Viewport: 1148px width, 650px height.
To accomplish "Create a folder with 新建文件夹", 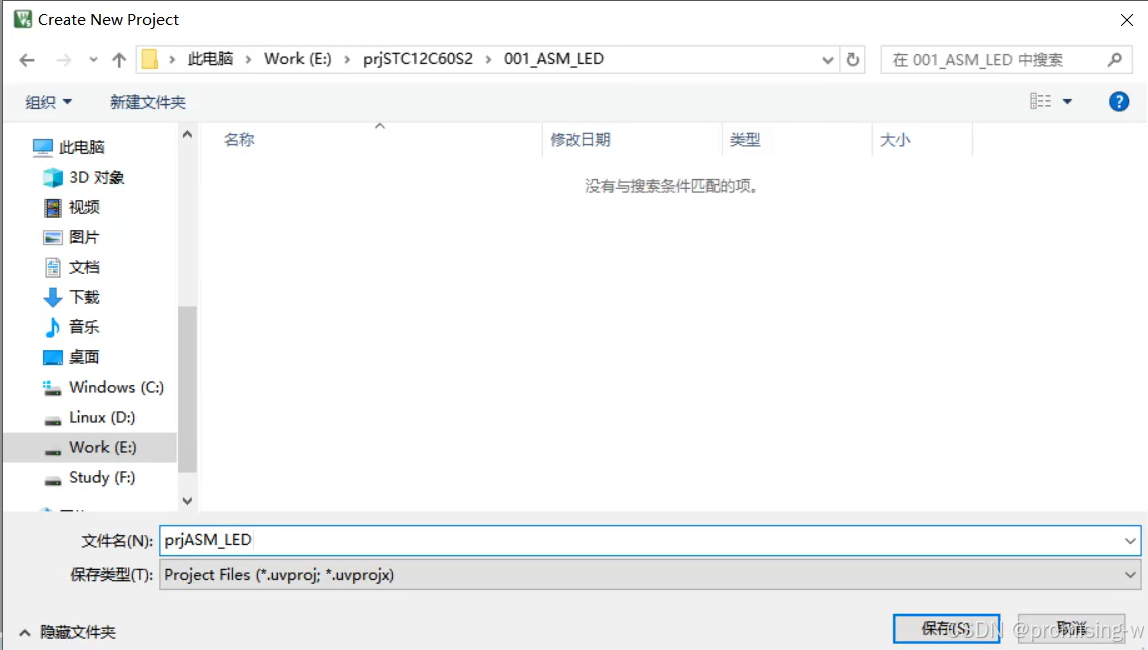I will pyautogui.click(x=148, y=102).
